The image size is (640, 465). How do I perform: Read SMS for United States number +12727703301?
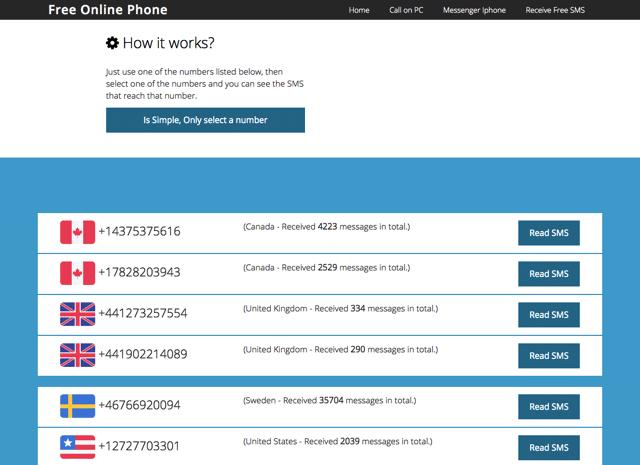(x=548, y=447)
